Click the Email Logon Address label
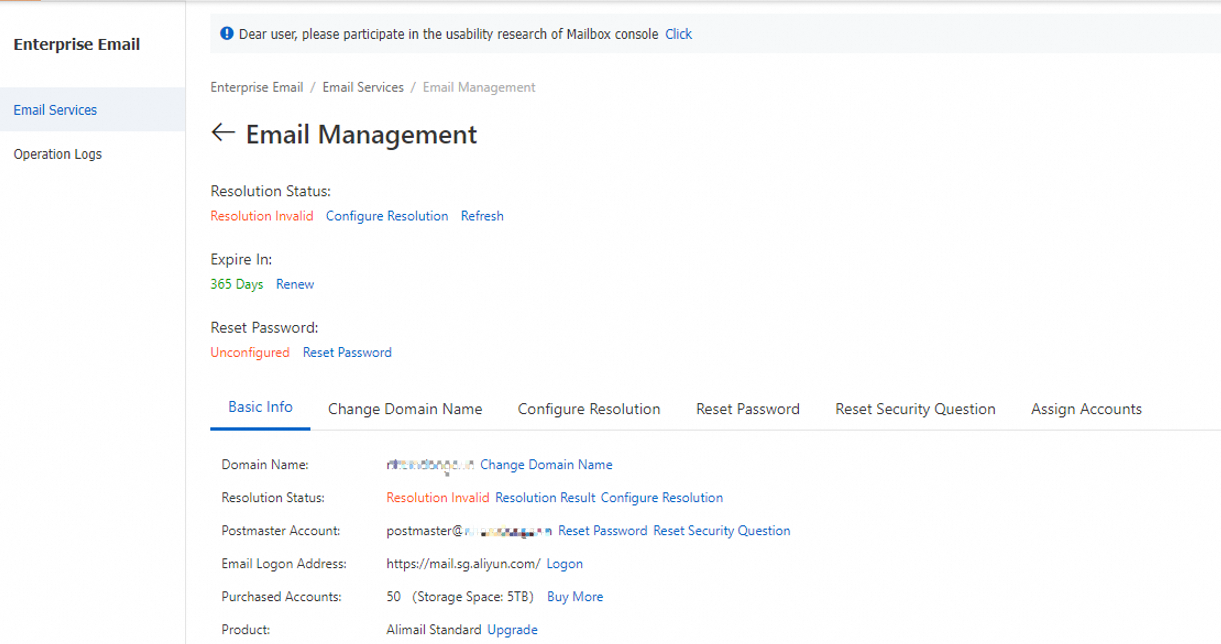The width and height of the screenshot is (1221, 644). 284,563
